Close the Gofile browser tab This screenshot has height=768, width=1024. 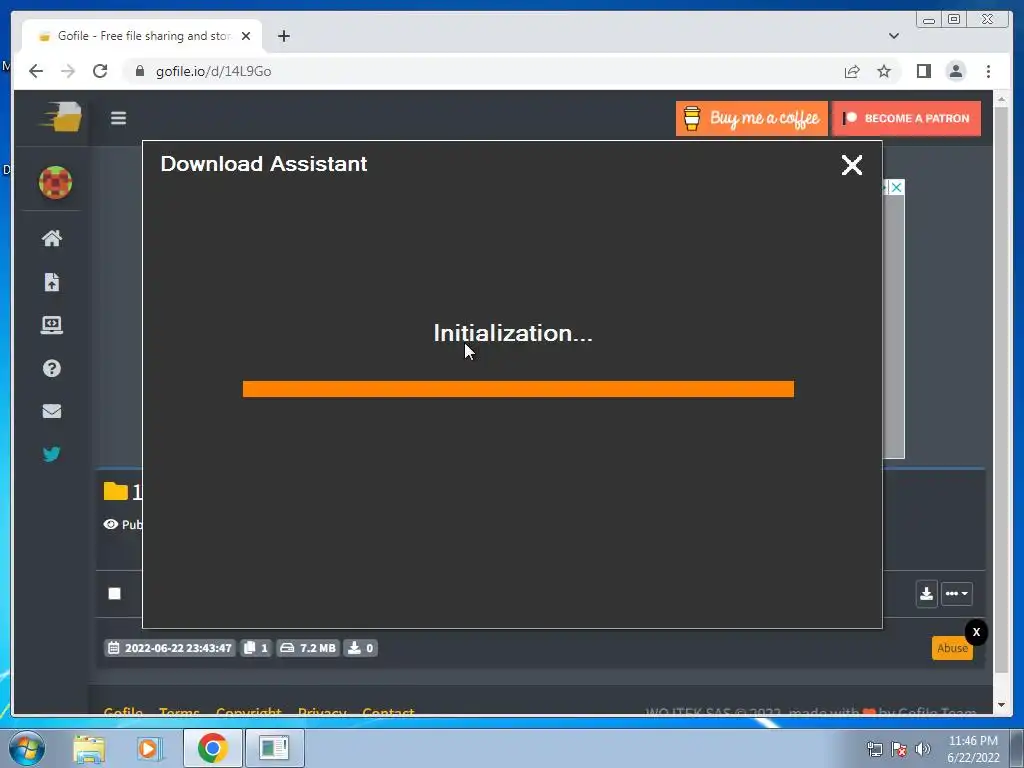(x=246, y=36)
